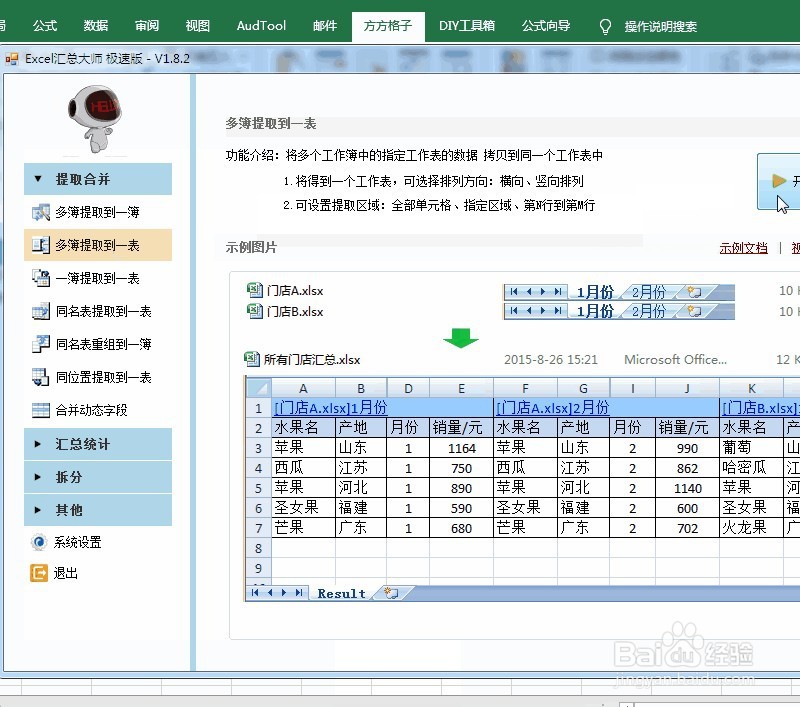This screenshot has height=707, width=800.
Task: Click the lightbulb search icon
Action: (x=605, y=27)
